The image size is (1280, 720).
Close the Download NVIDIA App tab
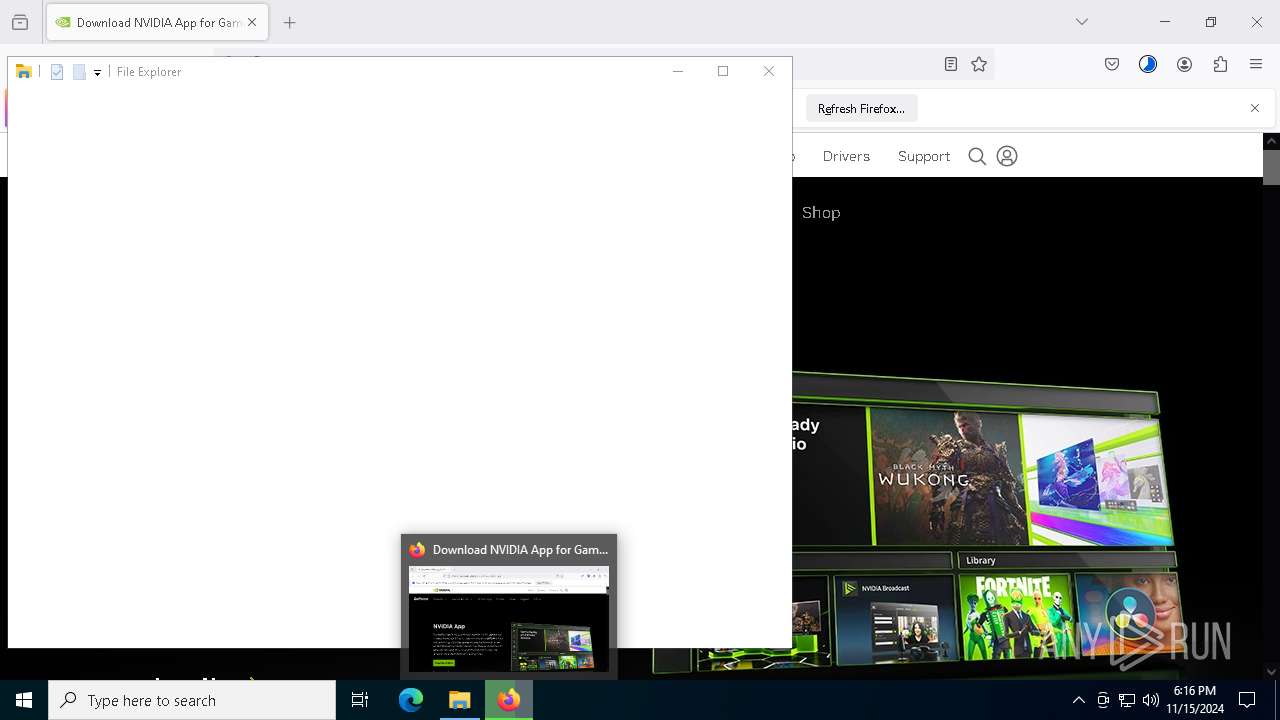(252, 22)
